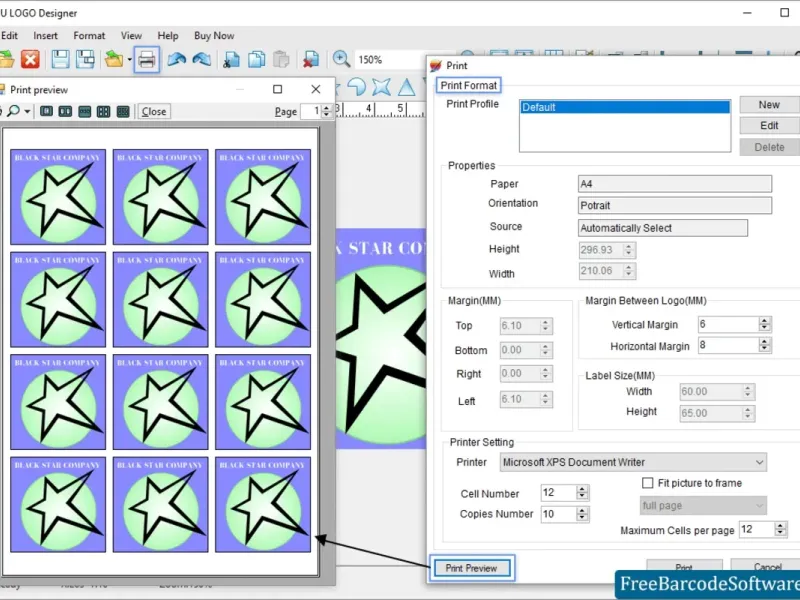The width and height of the screenshot is (800, 600).
Task: Select the Default print profile
Action: pos(625,107)
